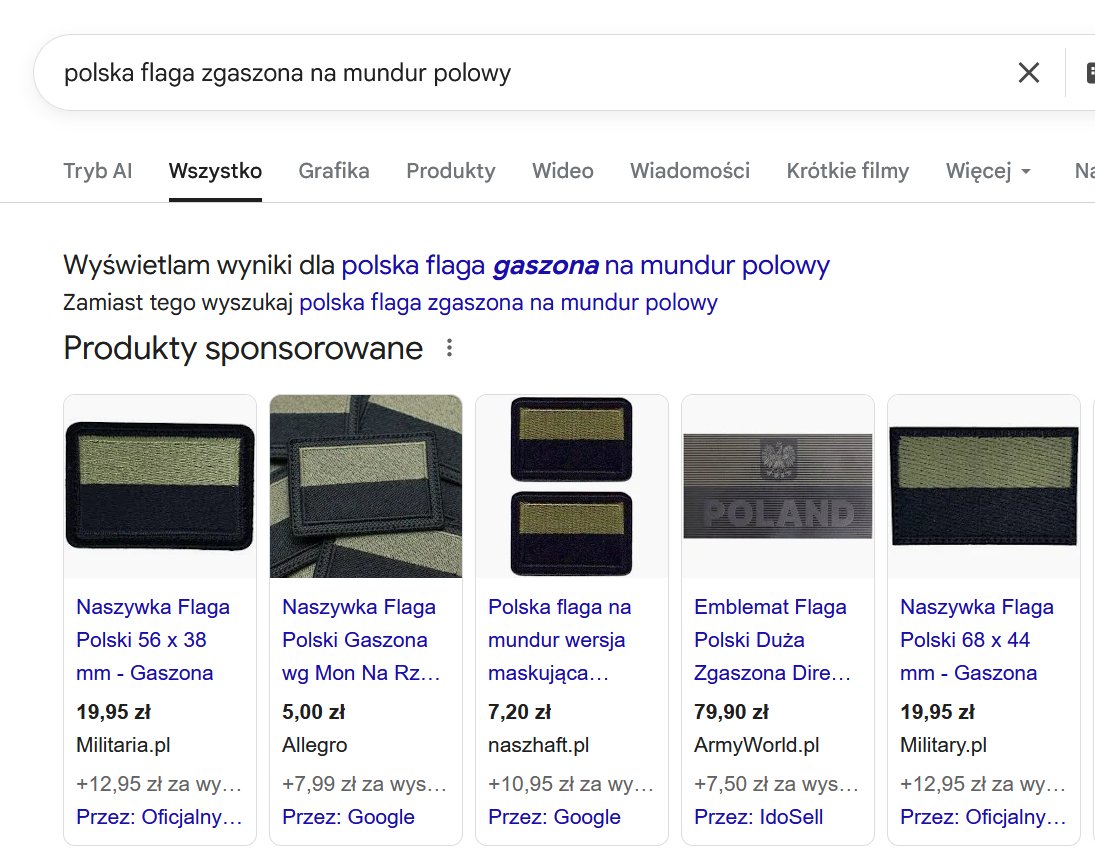The image size is (1095, 862).
Task: Open naszhaft.pl two-patch product image
Action: click(x=572, y=486)
